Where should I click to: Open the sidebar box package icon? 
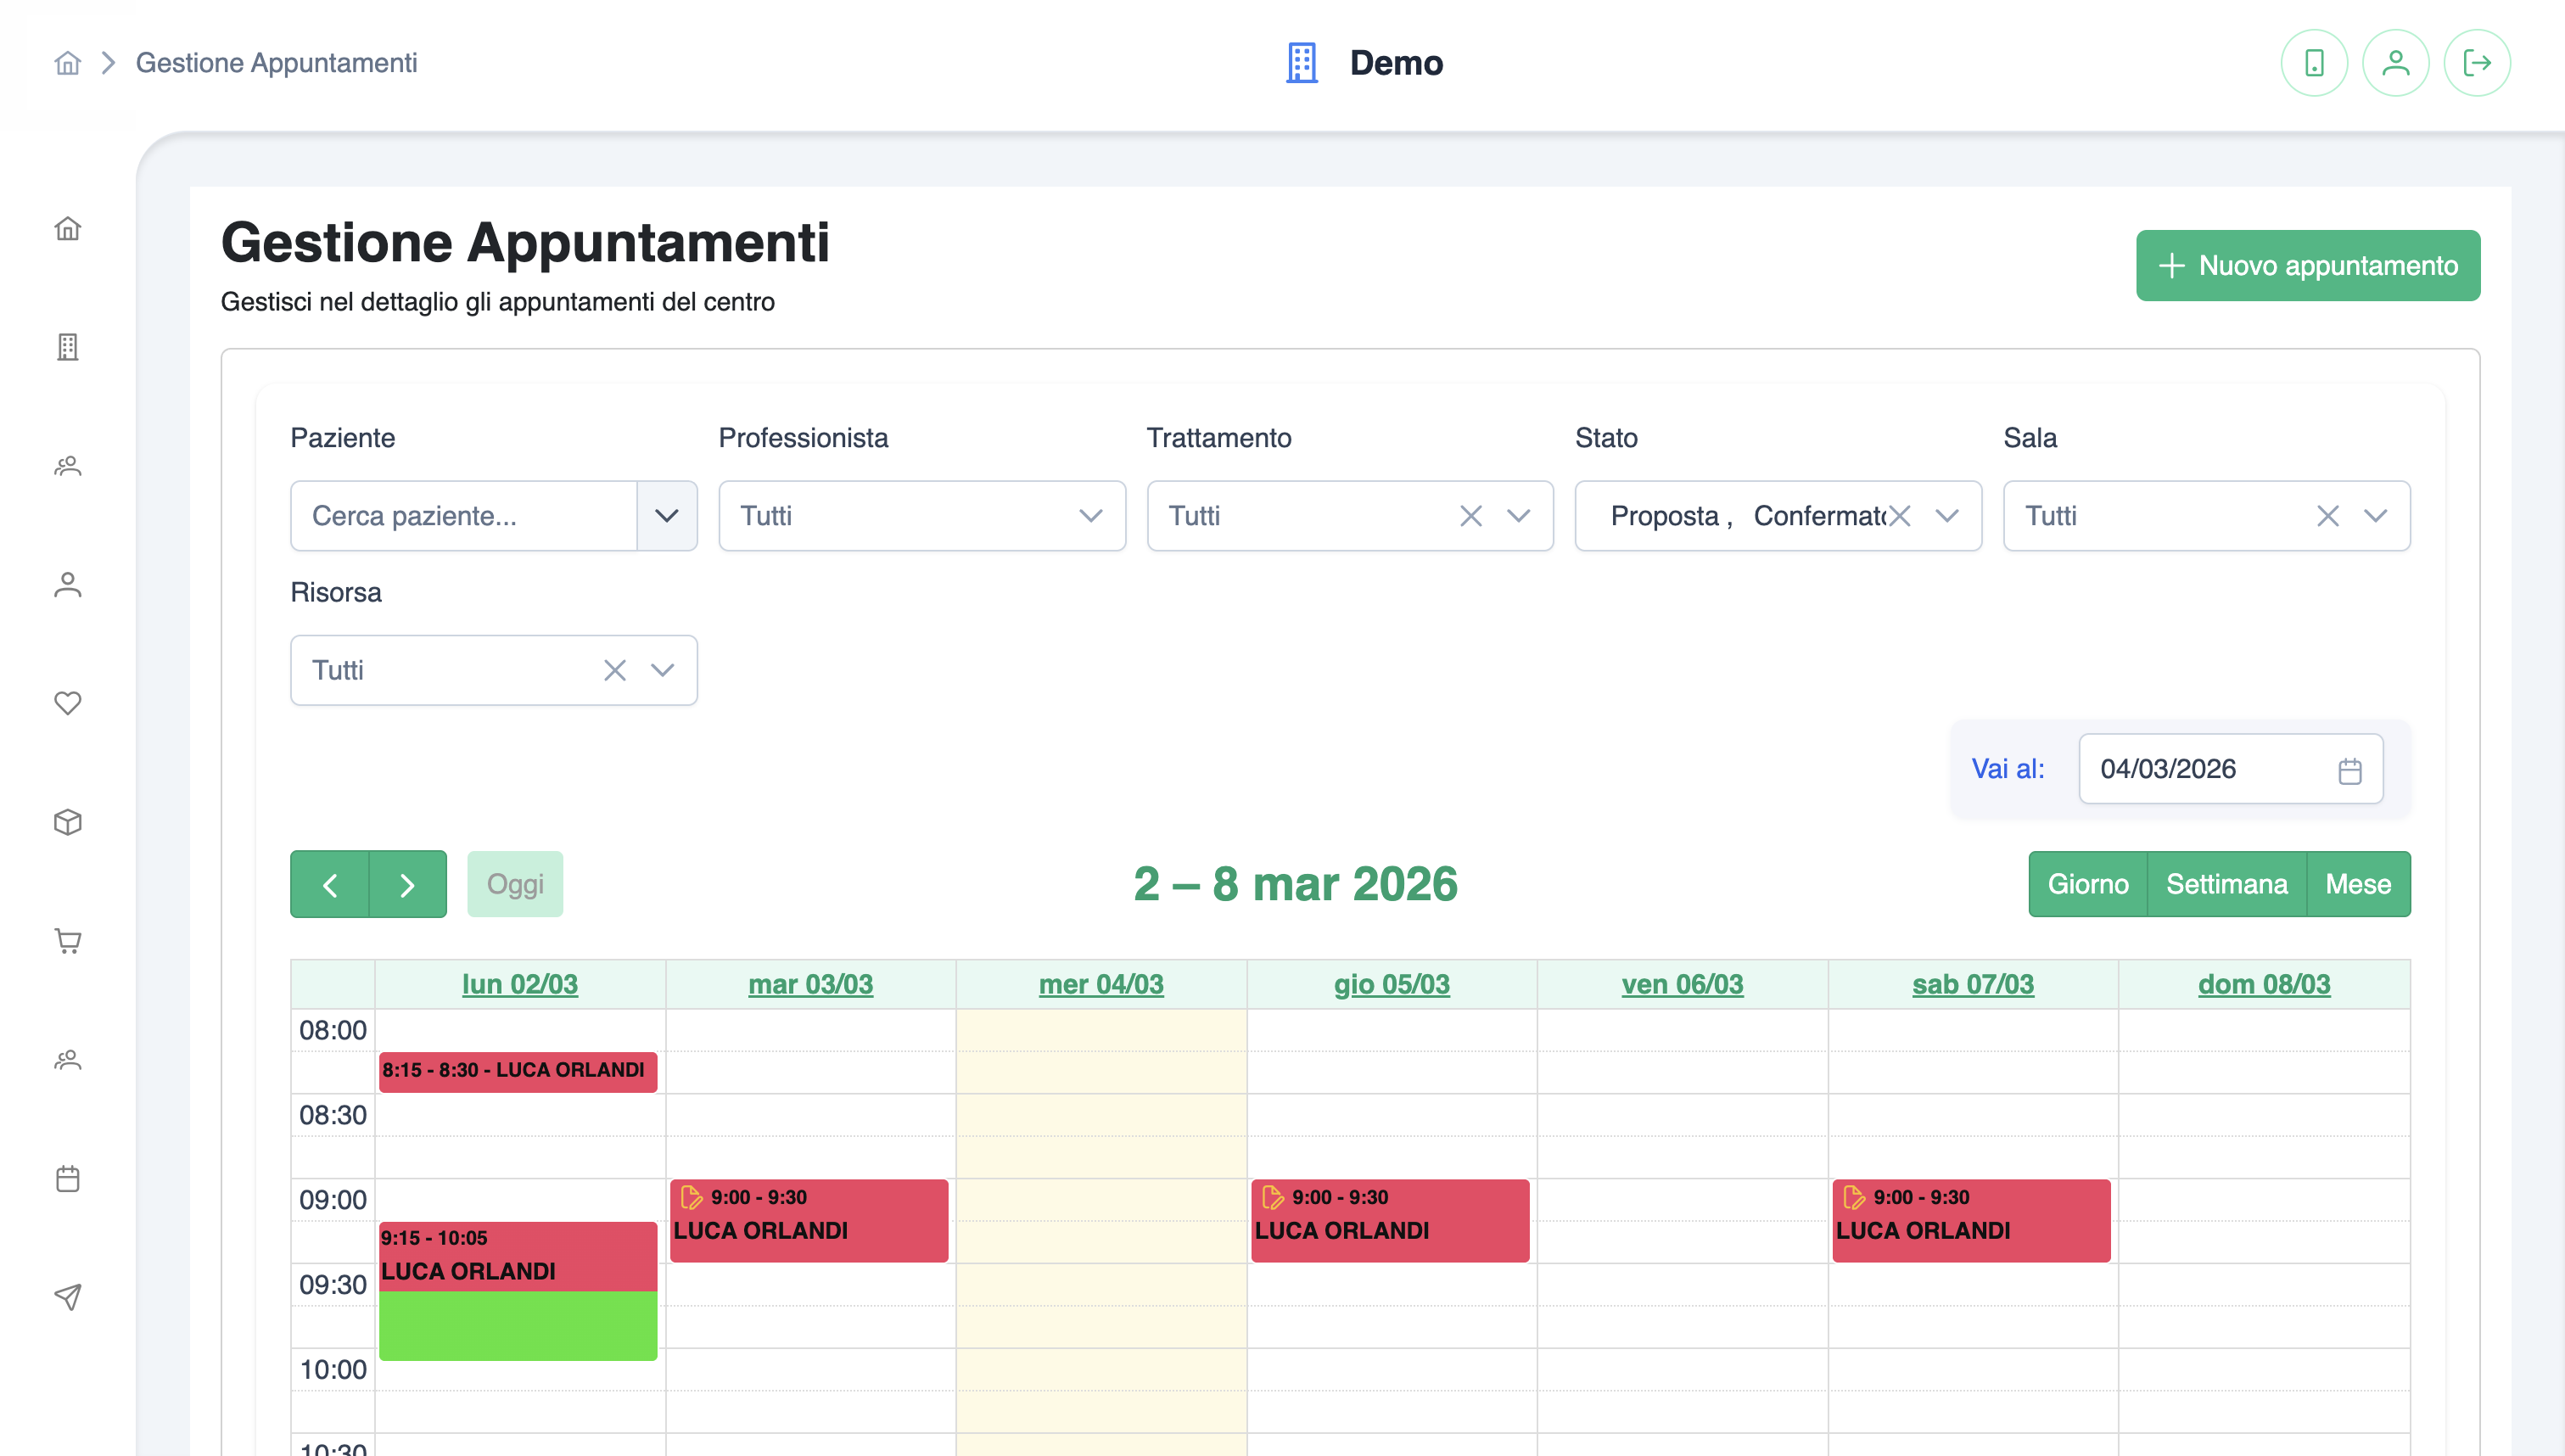[67, 822]
